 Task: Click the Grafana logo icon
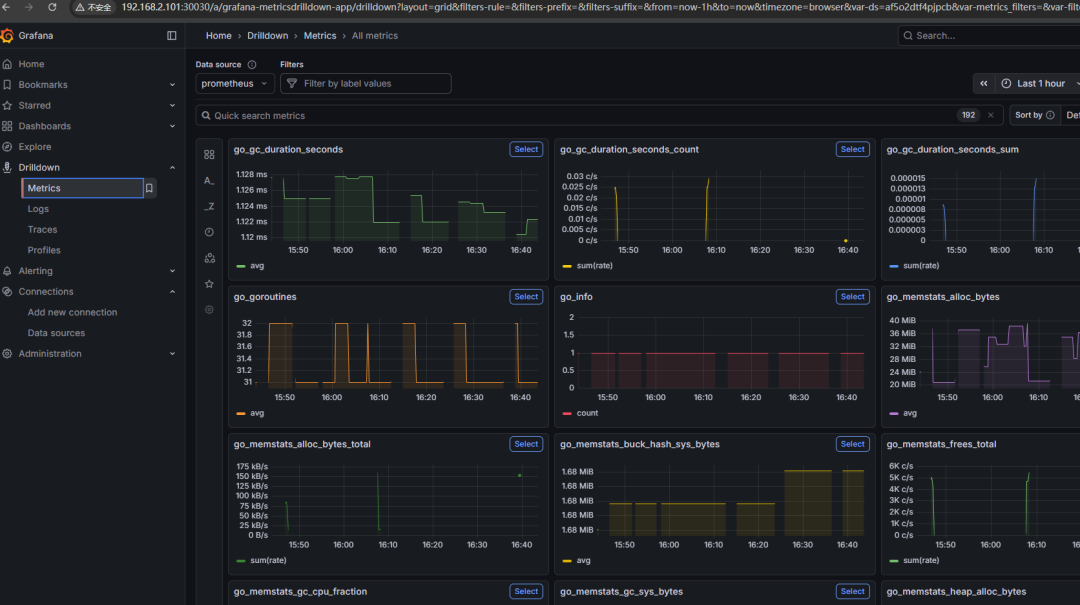click(8, 35)
